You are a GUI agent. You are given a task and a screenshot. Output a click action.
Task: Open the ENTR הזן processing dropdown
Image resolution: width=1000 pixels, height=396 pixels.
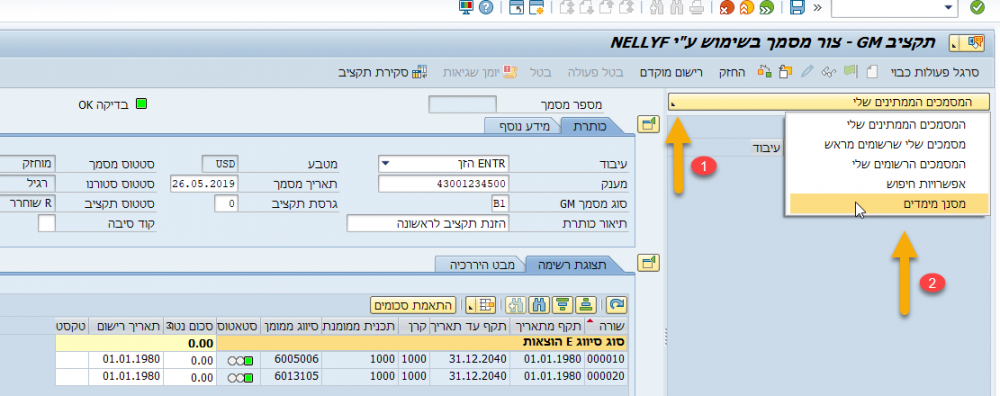pos(445,164)
